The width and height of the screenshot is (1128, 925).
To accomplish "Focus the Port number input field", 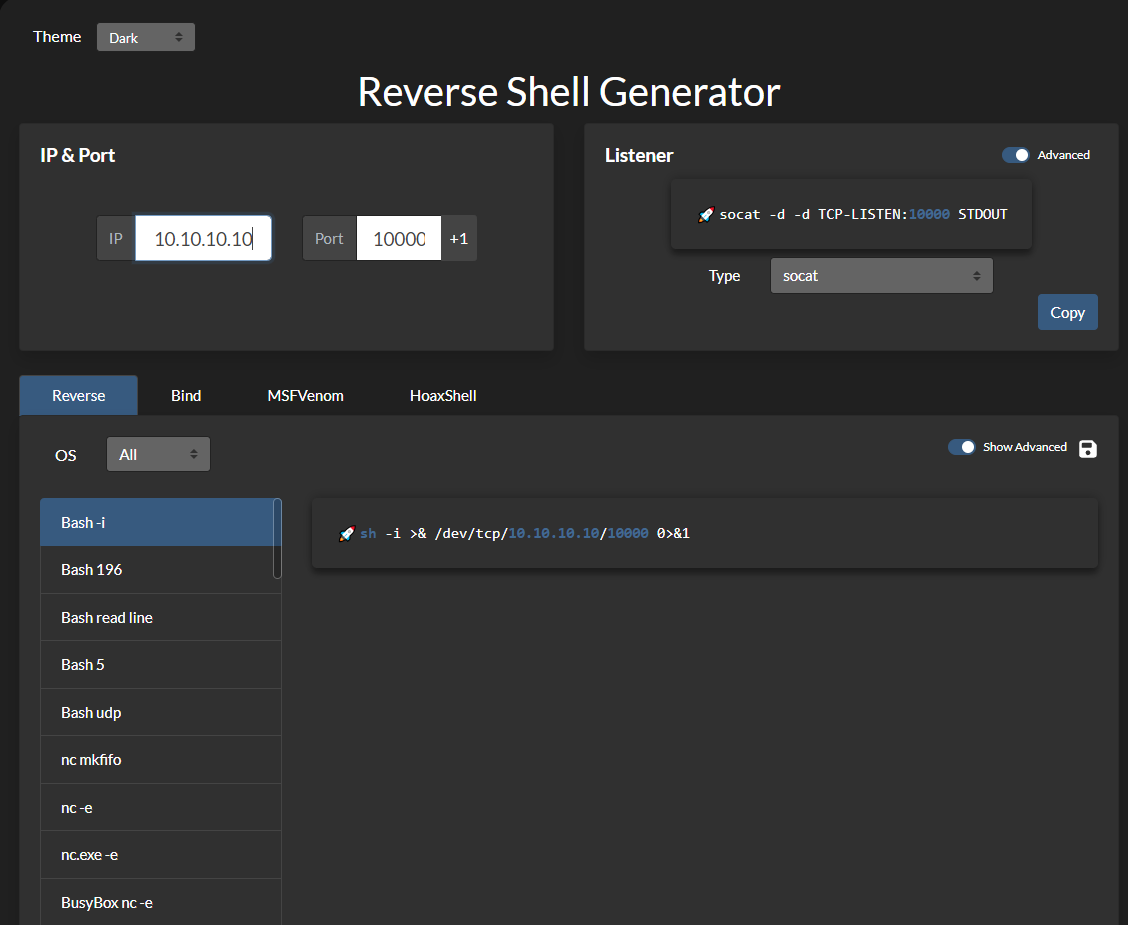I will [399, 238].
